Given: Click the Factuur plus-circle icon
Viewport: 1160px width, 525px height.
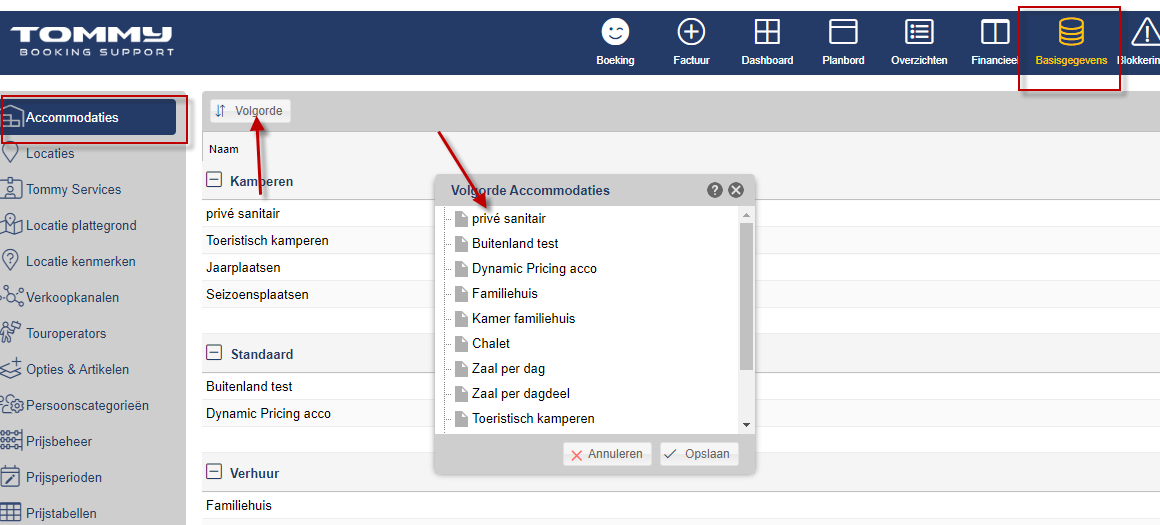Looking at the screenshot, I should point(691,32).
